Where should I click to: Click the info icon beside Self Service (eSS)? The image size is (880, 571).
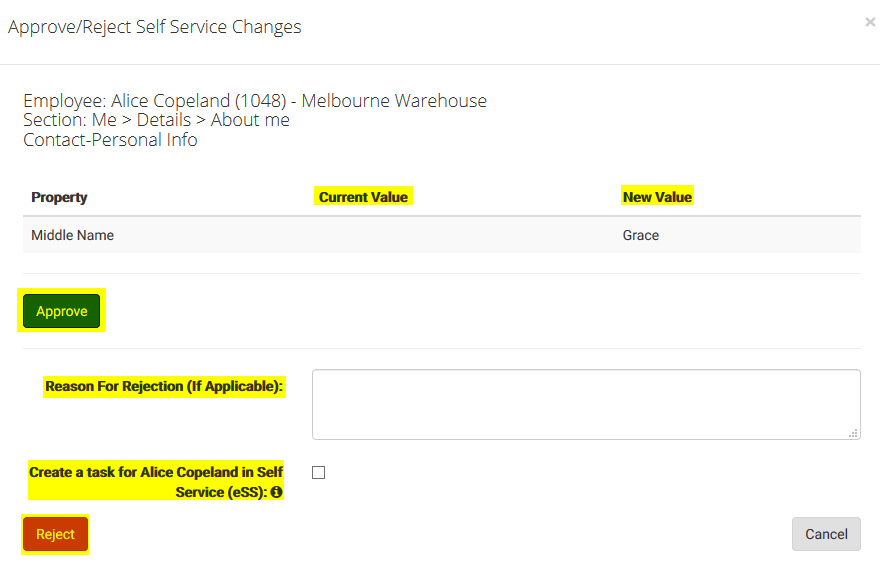click(276, 492)
